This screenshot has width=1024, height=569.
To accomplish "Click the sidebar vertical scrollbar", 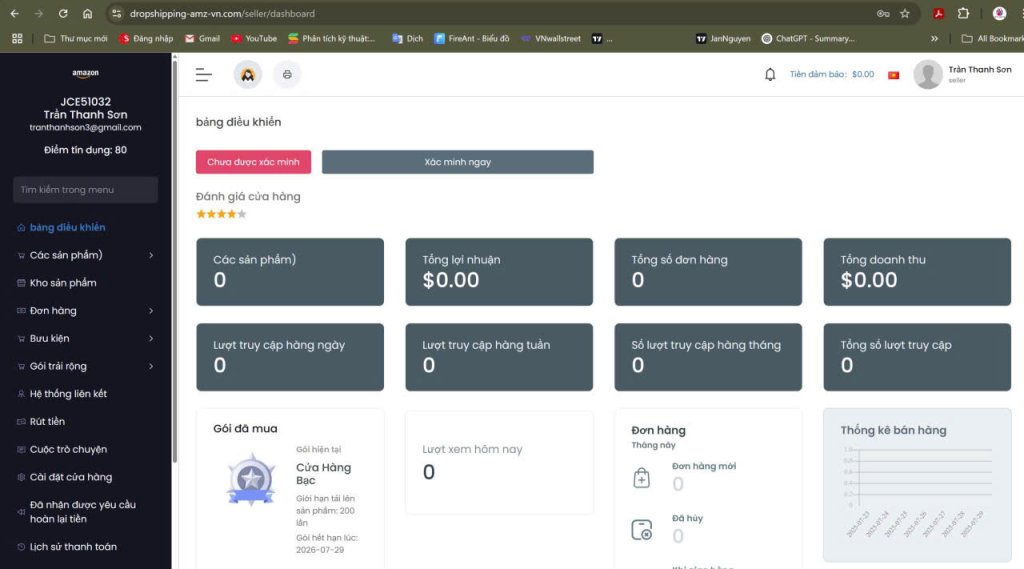I will 174,261.
